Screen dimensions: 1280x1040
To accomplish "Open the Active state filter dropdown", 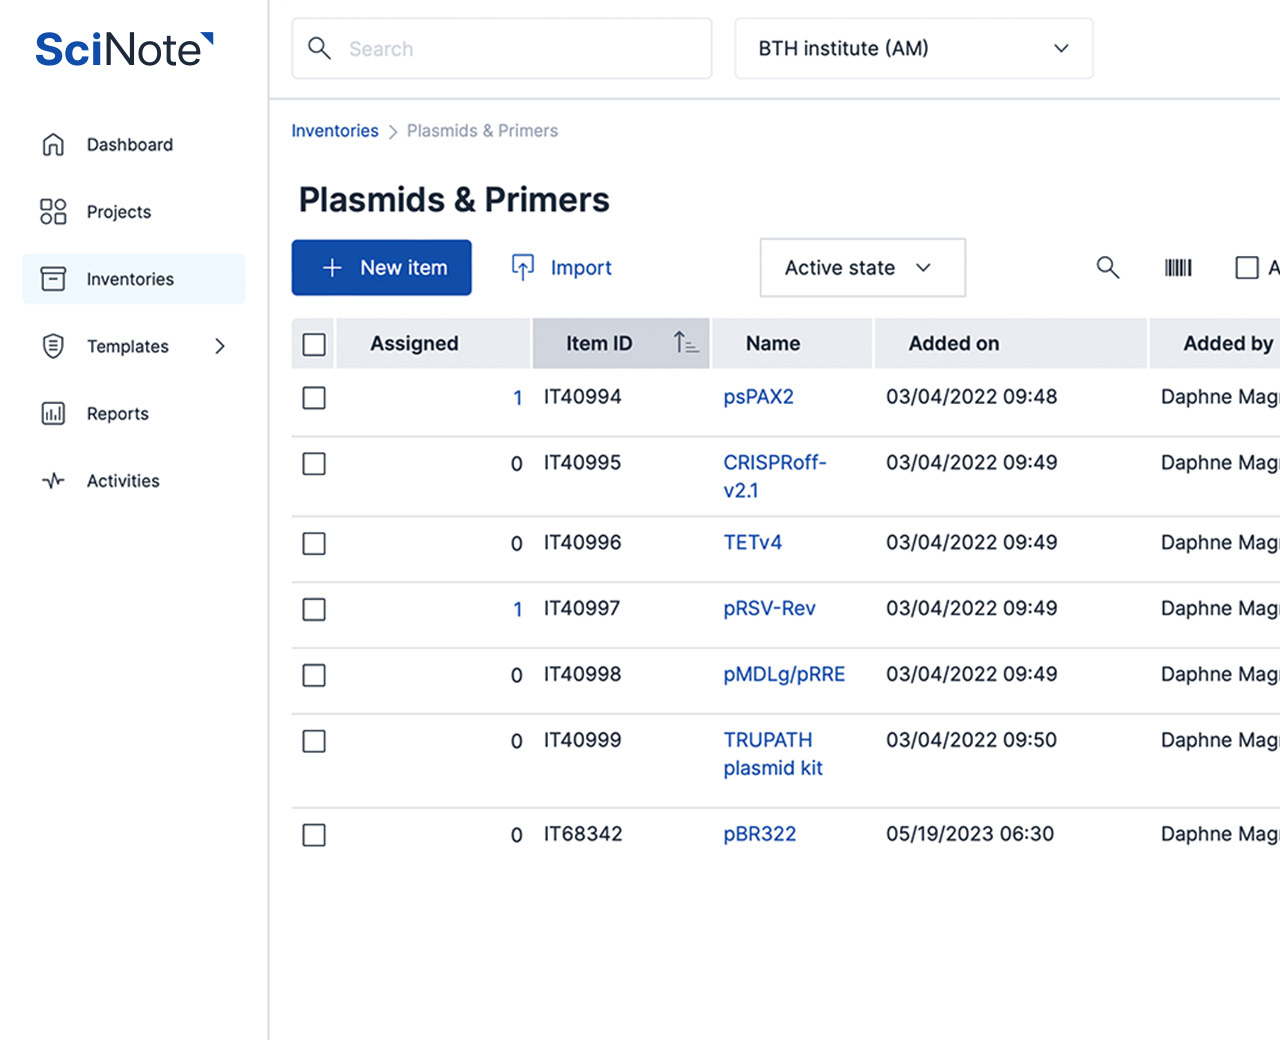I will pos(862,267).
